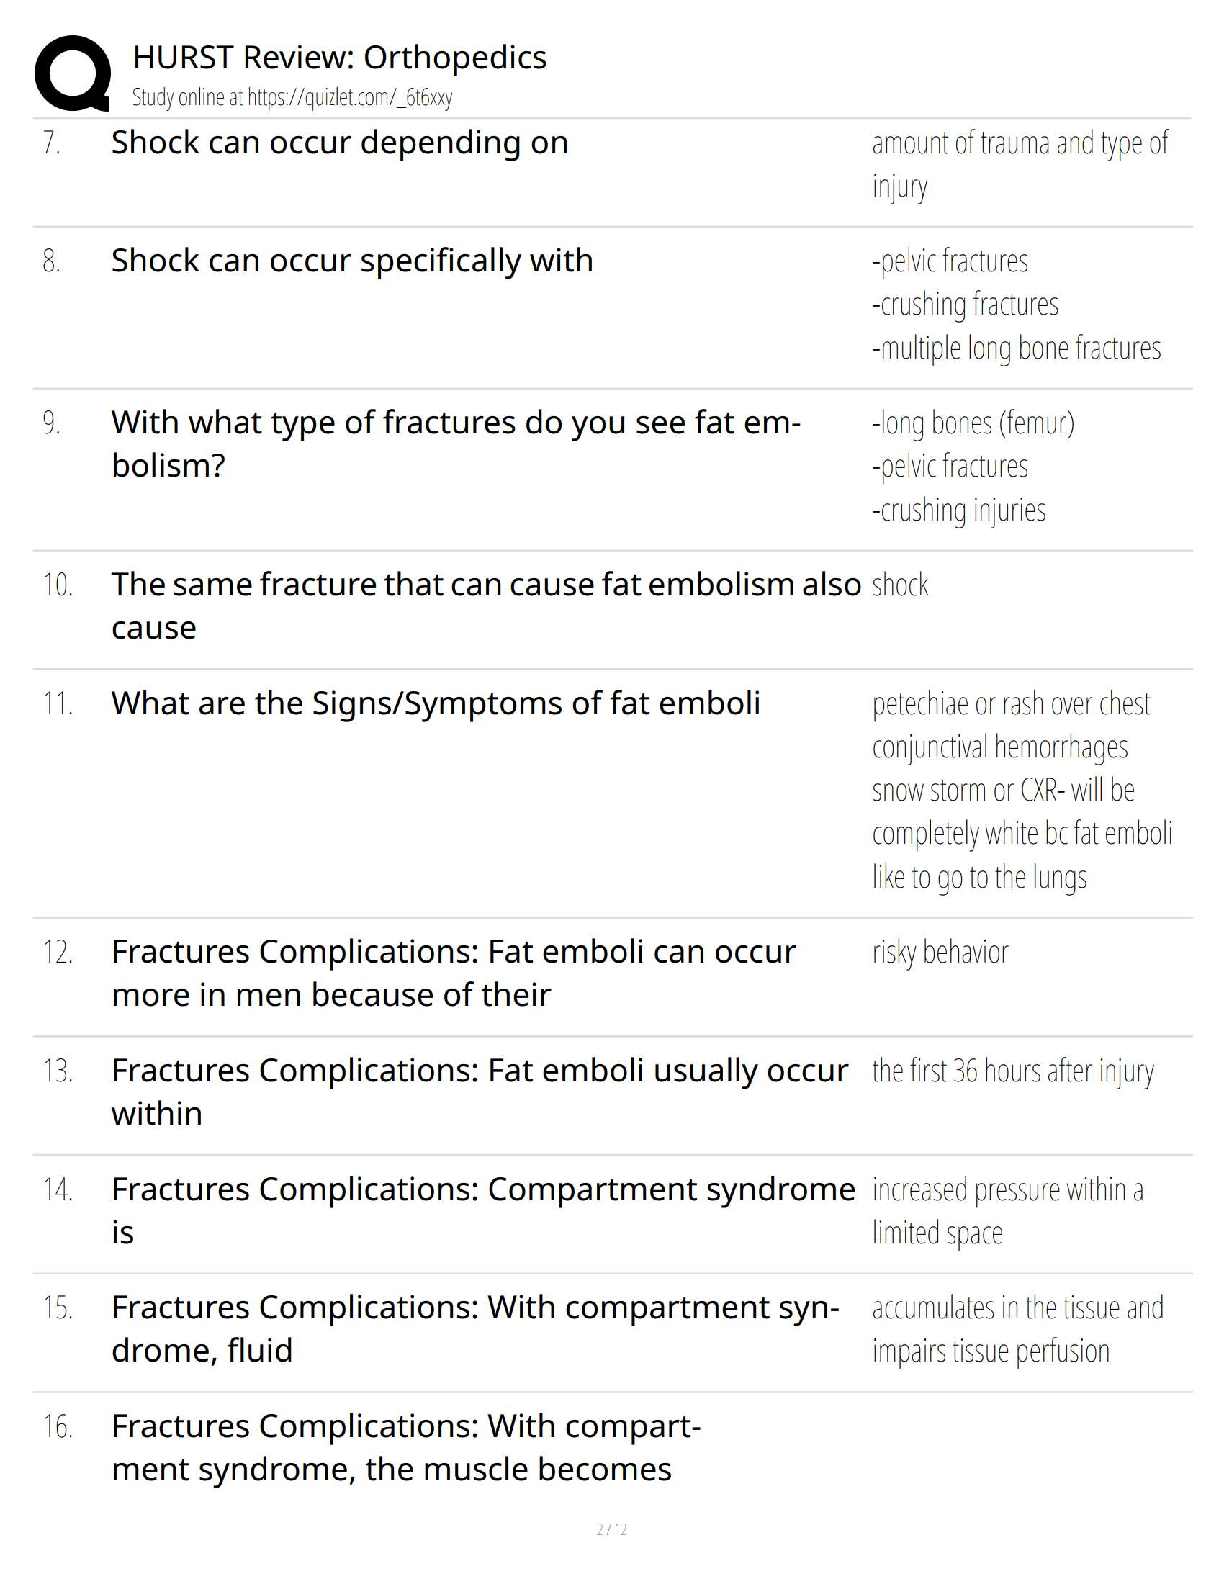
Task: Click the 'conjunctival hemorrhages' answer line
Action: coord(1000,748)
